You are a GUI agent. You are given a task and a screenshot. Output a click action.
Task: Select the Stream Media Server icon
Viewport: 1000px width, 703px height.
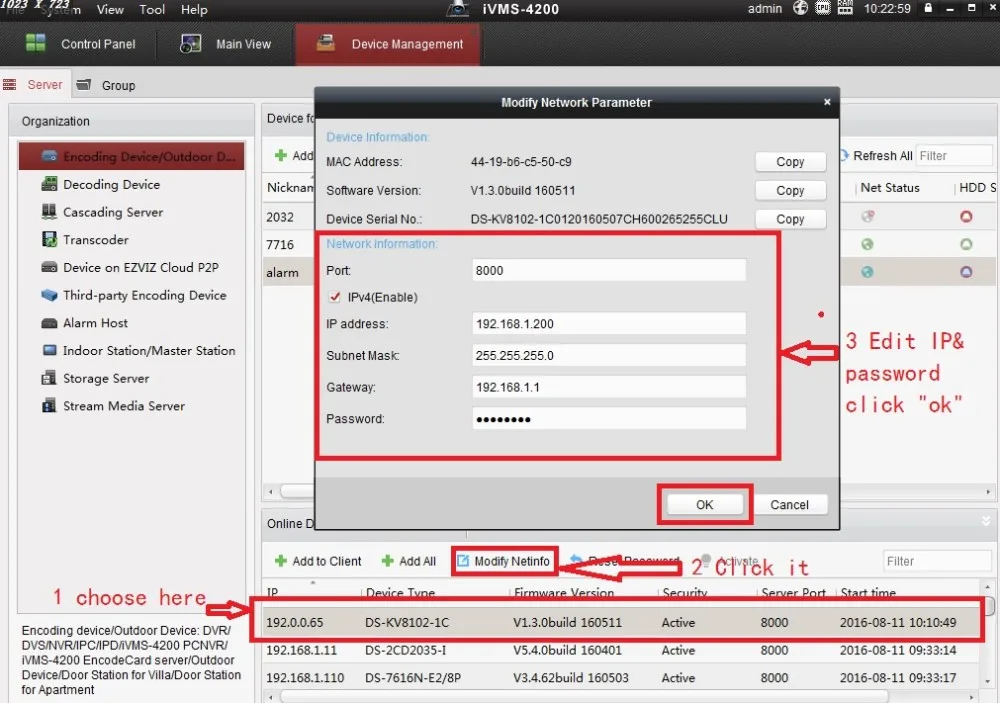(49, 406)
